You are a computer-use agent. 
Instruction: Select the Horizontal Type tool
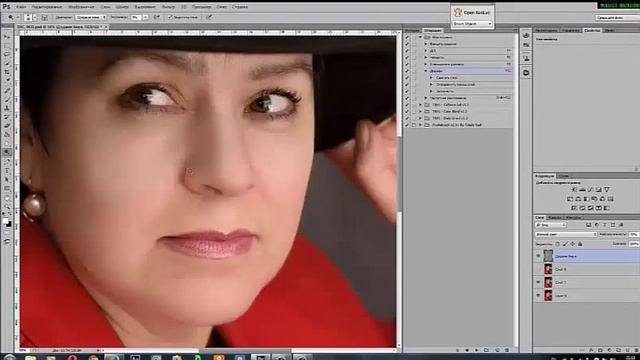(x=7, y=171)
